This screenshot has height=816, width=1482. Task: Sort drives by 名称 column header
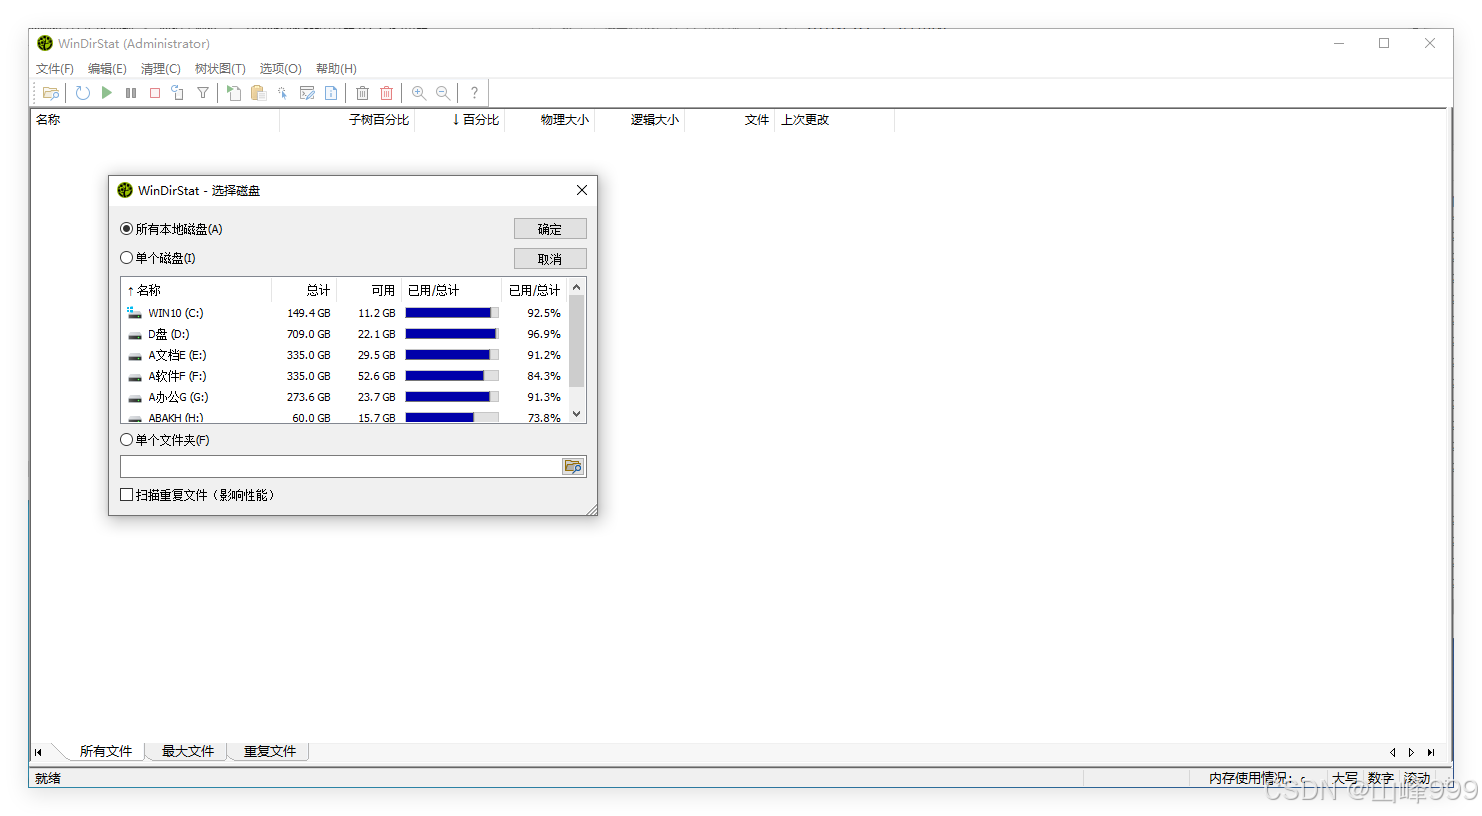(196, 290)
